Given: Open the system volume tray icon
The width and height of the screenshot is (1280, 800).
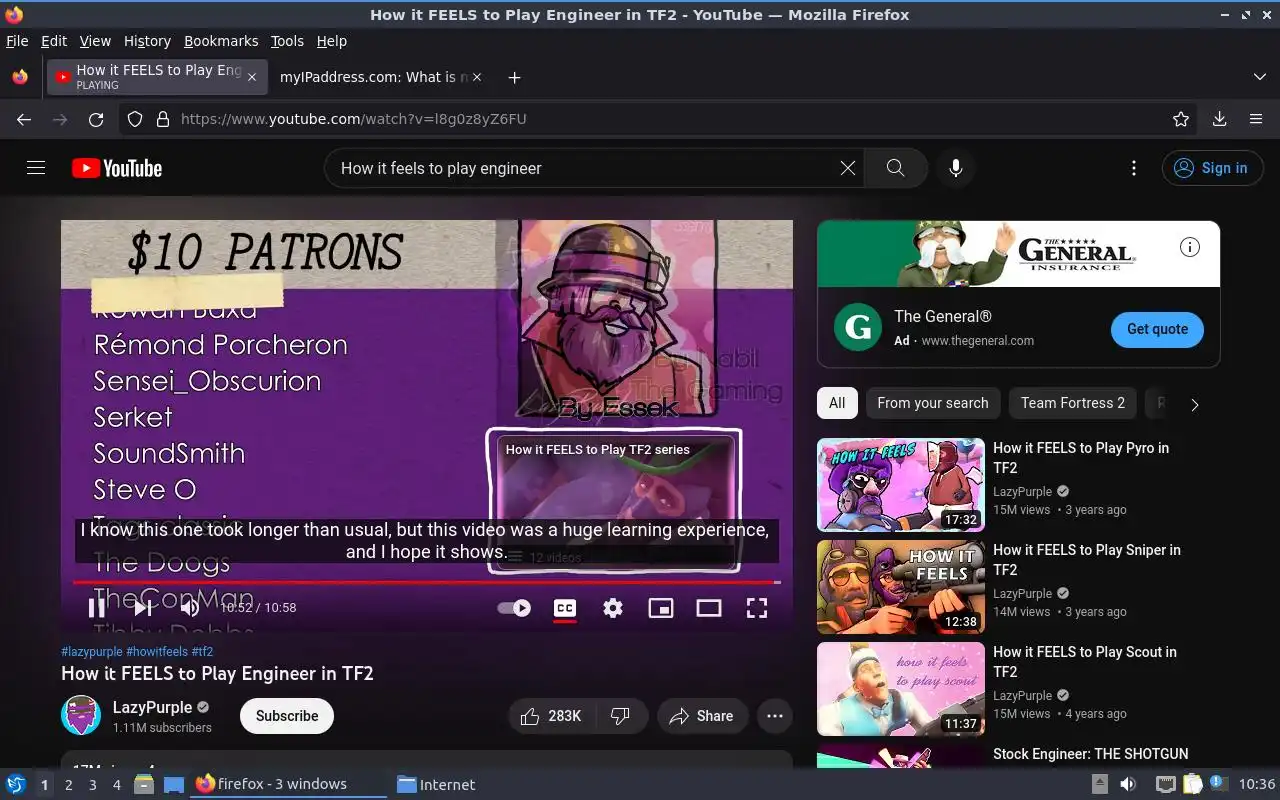Looking at the screenshot, I should [1128, 784].
